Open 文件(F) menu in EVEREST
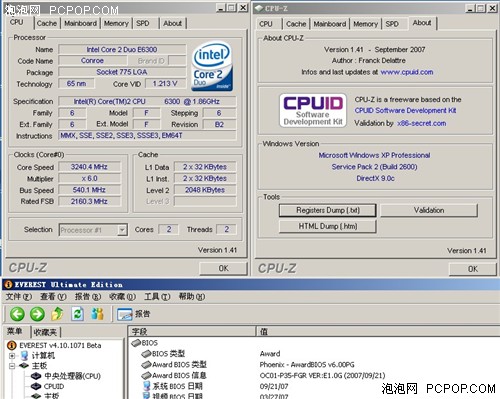The image size is (500, 399). [18, 296]
